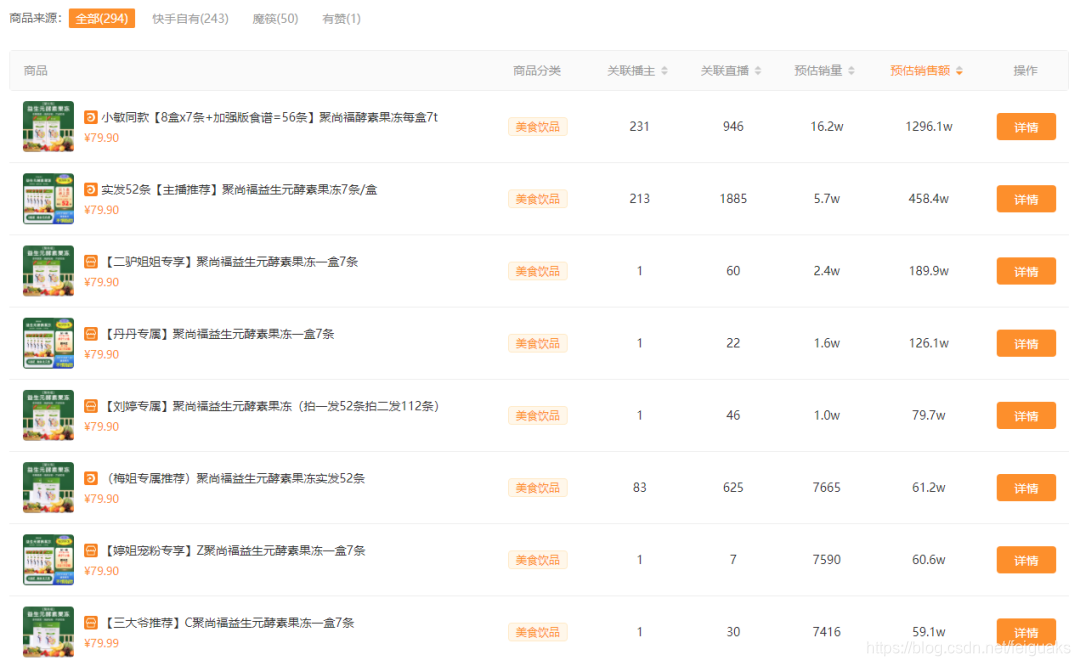1080x666 pixels.
Task: Sort by 预估销售额 column arrows
Action: click(959, 71)
